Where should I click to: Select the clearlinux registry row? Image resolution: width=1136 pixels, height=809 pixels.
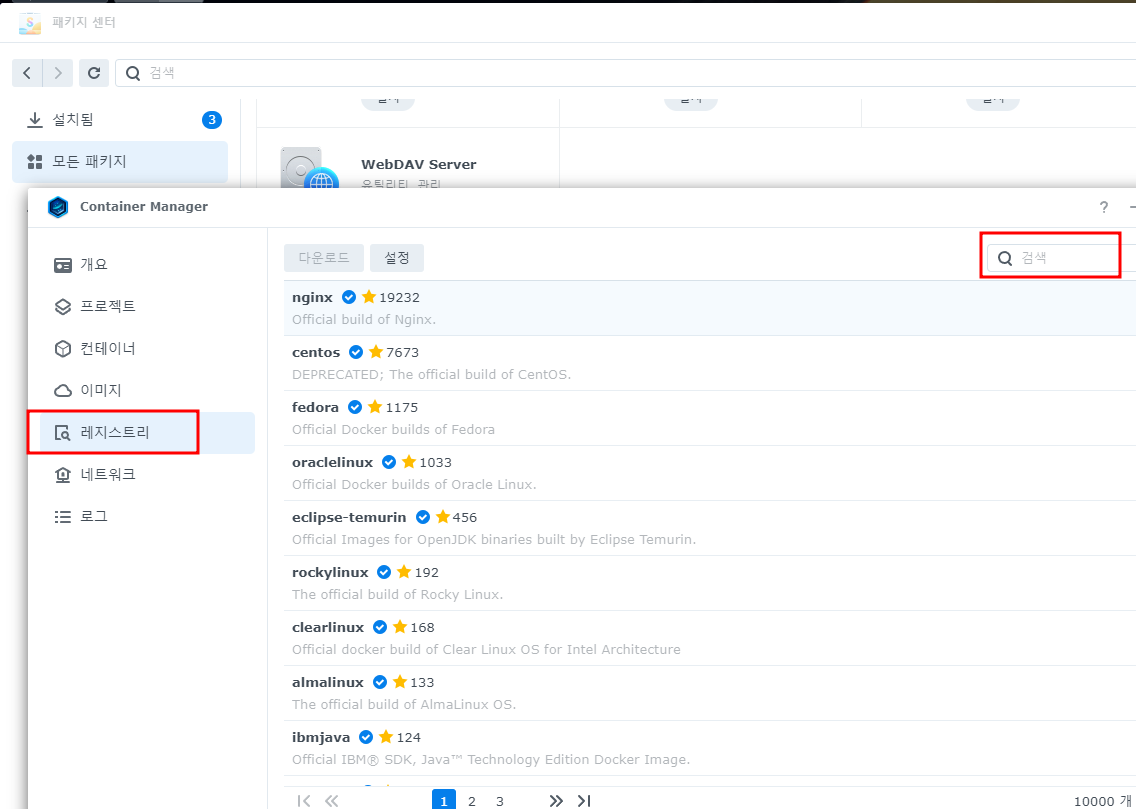coord(710,638)
